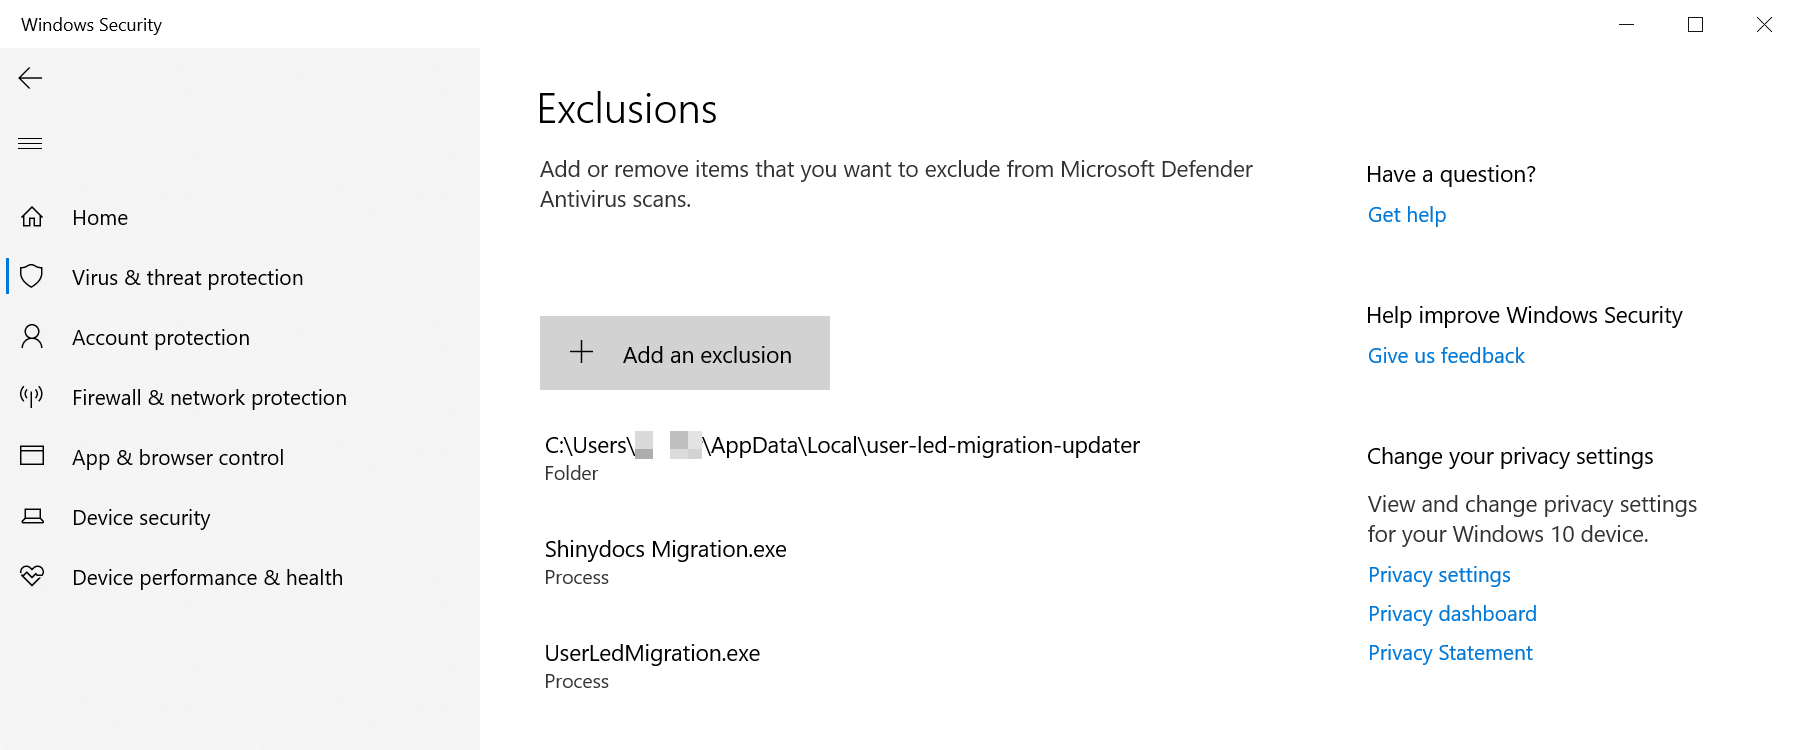Open the Get help link

(x=1406, y=215)
